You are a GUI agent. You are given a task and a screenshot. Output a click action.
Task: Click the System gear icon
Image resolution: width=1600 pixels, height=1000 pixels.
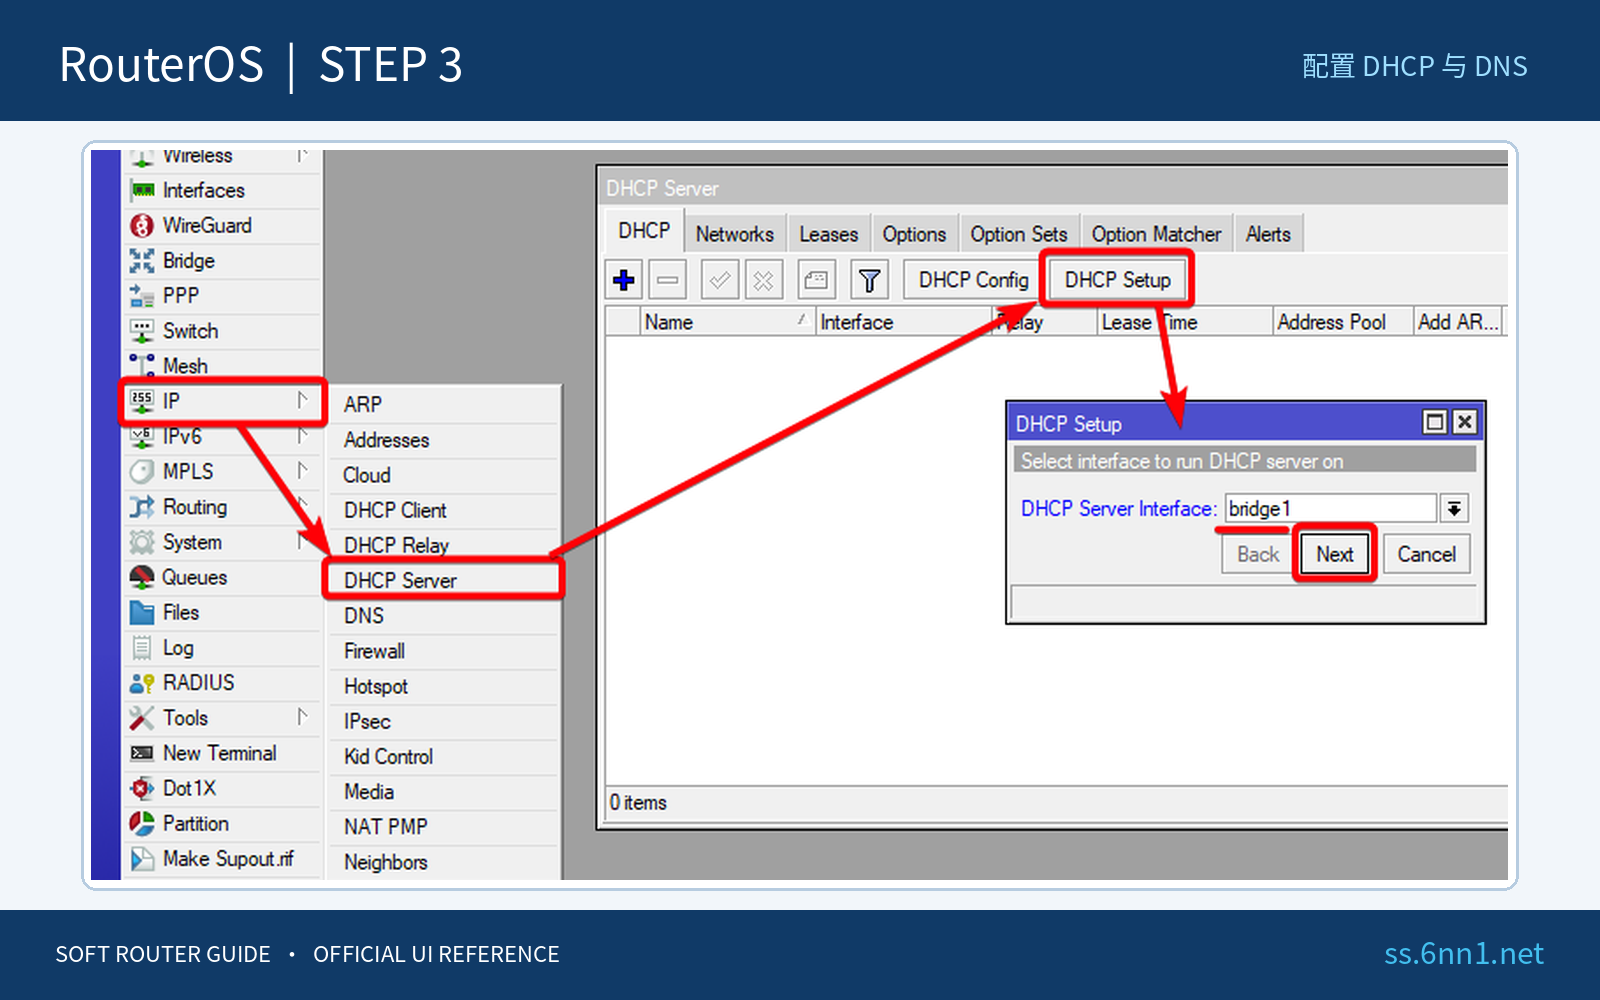(143, 542)
